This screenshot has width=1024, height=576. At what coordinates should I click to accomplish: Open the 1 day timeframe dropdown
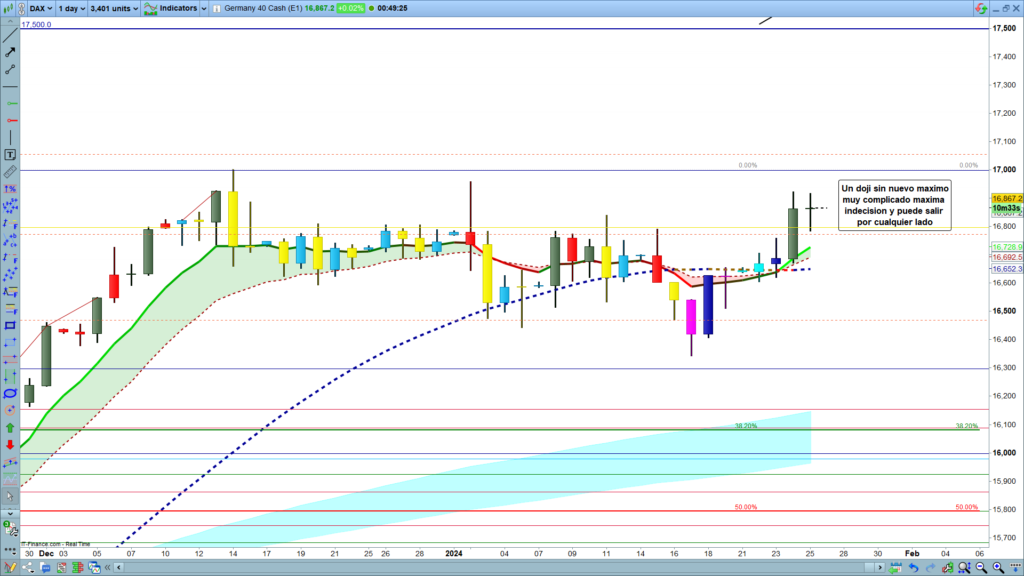point(72,7)
